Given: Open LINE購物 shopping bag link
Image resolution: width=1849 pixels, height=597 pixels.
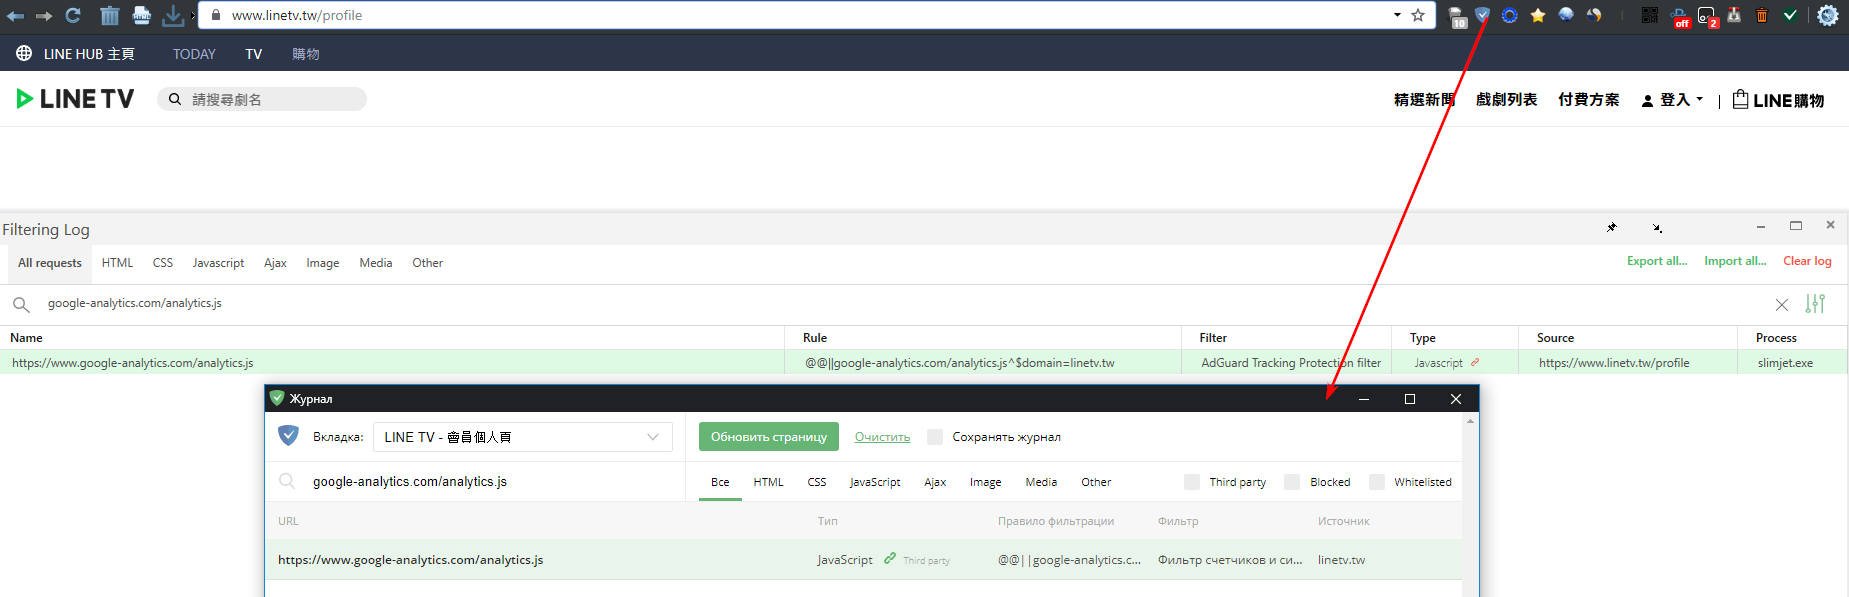Looking at the screenshot, I should point(1778,100).
